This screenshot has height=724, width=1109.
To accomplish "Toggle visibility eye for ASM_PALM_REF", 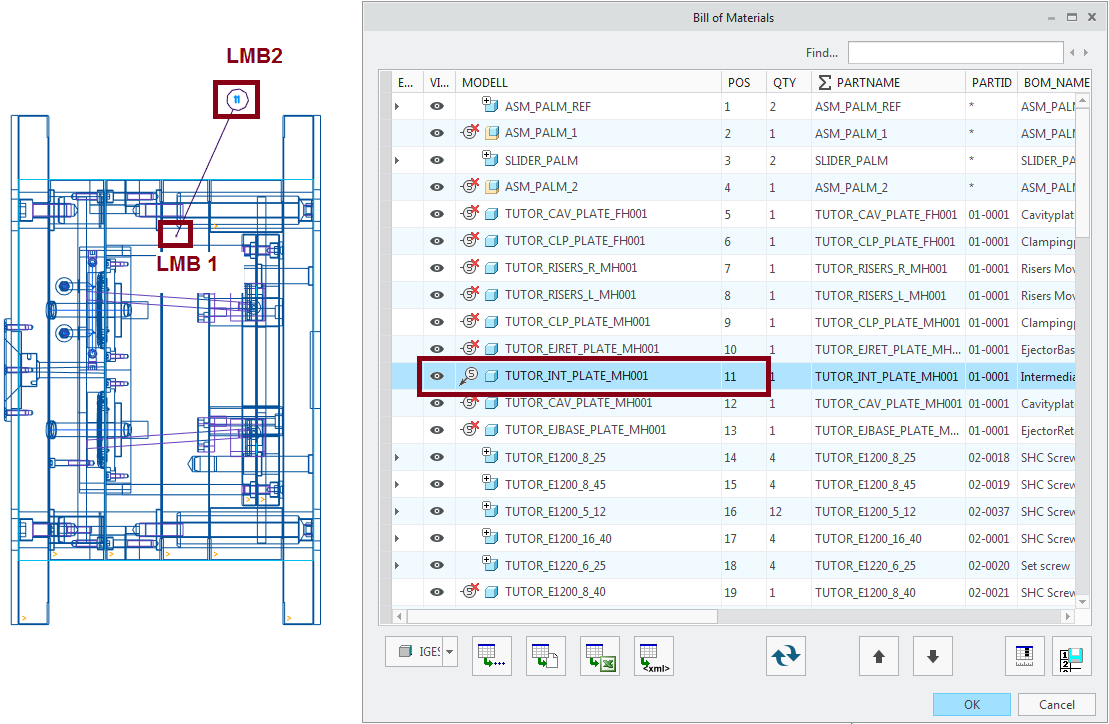I will click(x=437, y=106).
